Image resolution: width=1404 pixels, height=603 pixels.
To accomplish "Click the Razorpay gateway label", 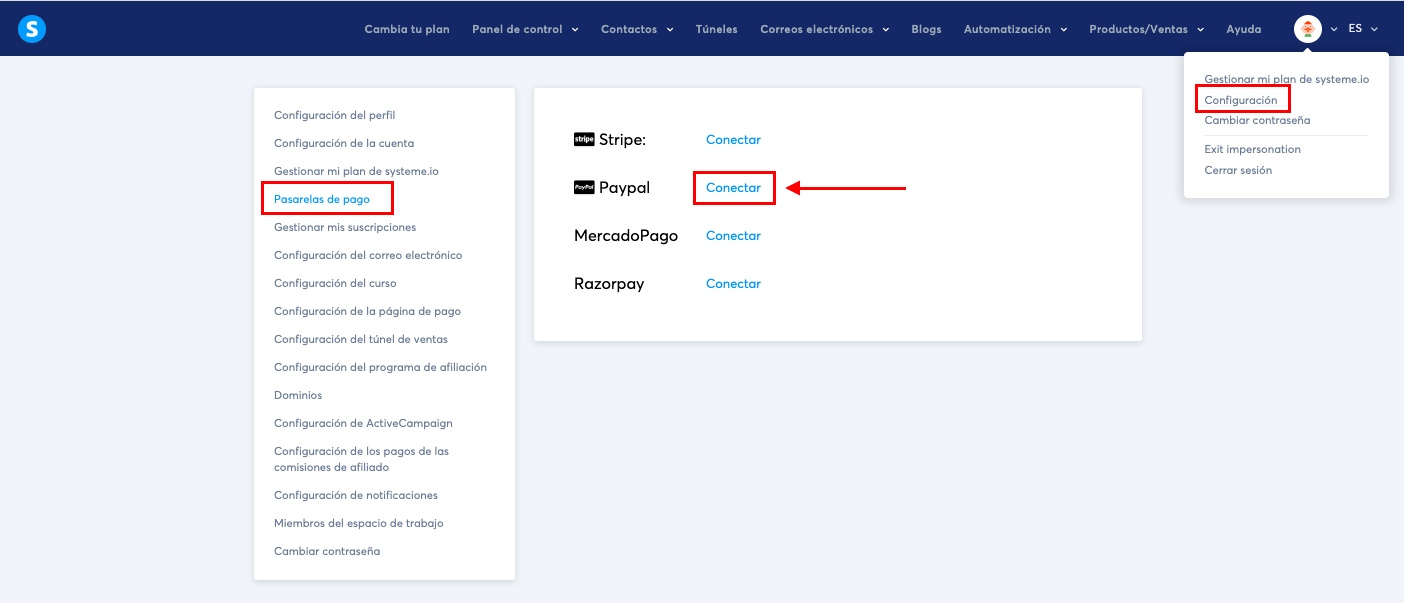I will coord(611,283).
